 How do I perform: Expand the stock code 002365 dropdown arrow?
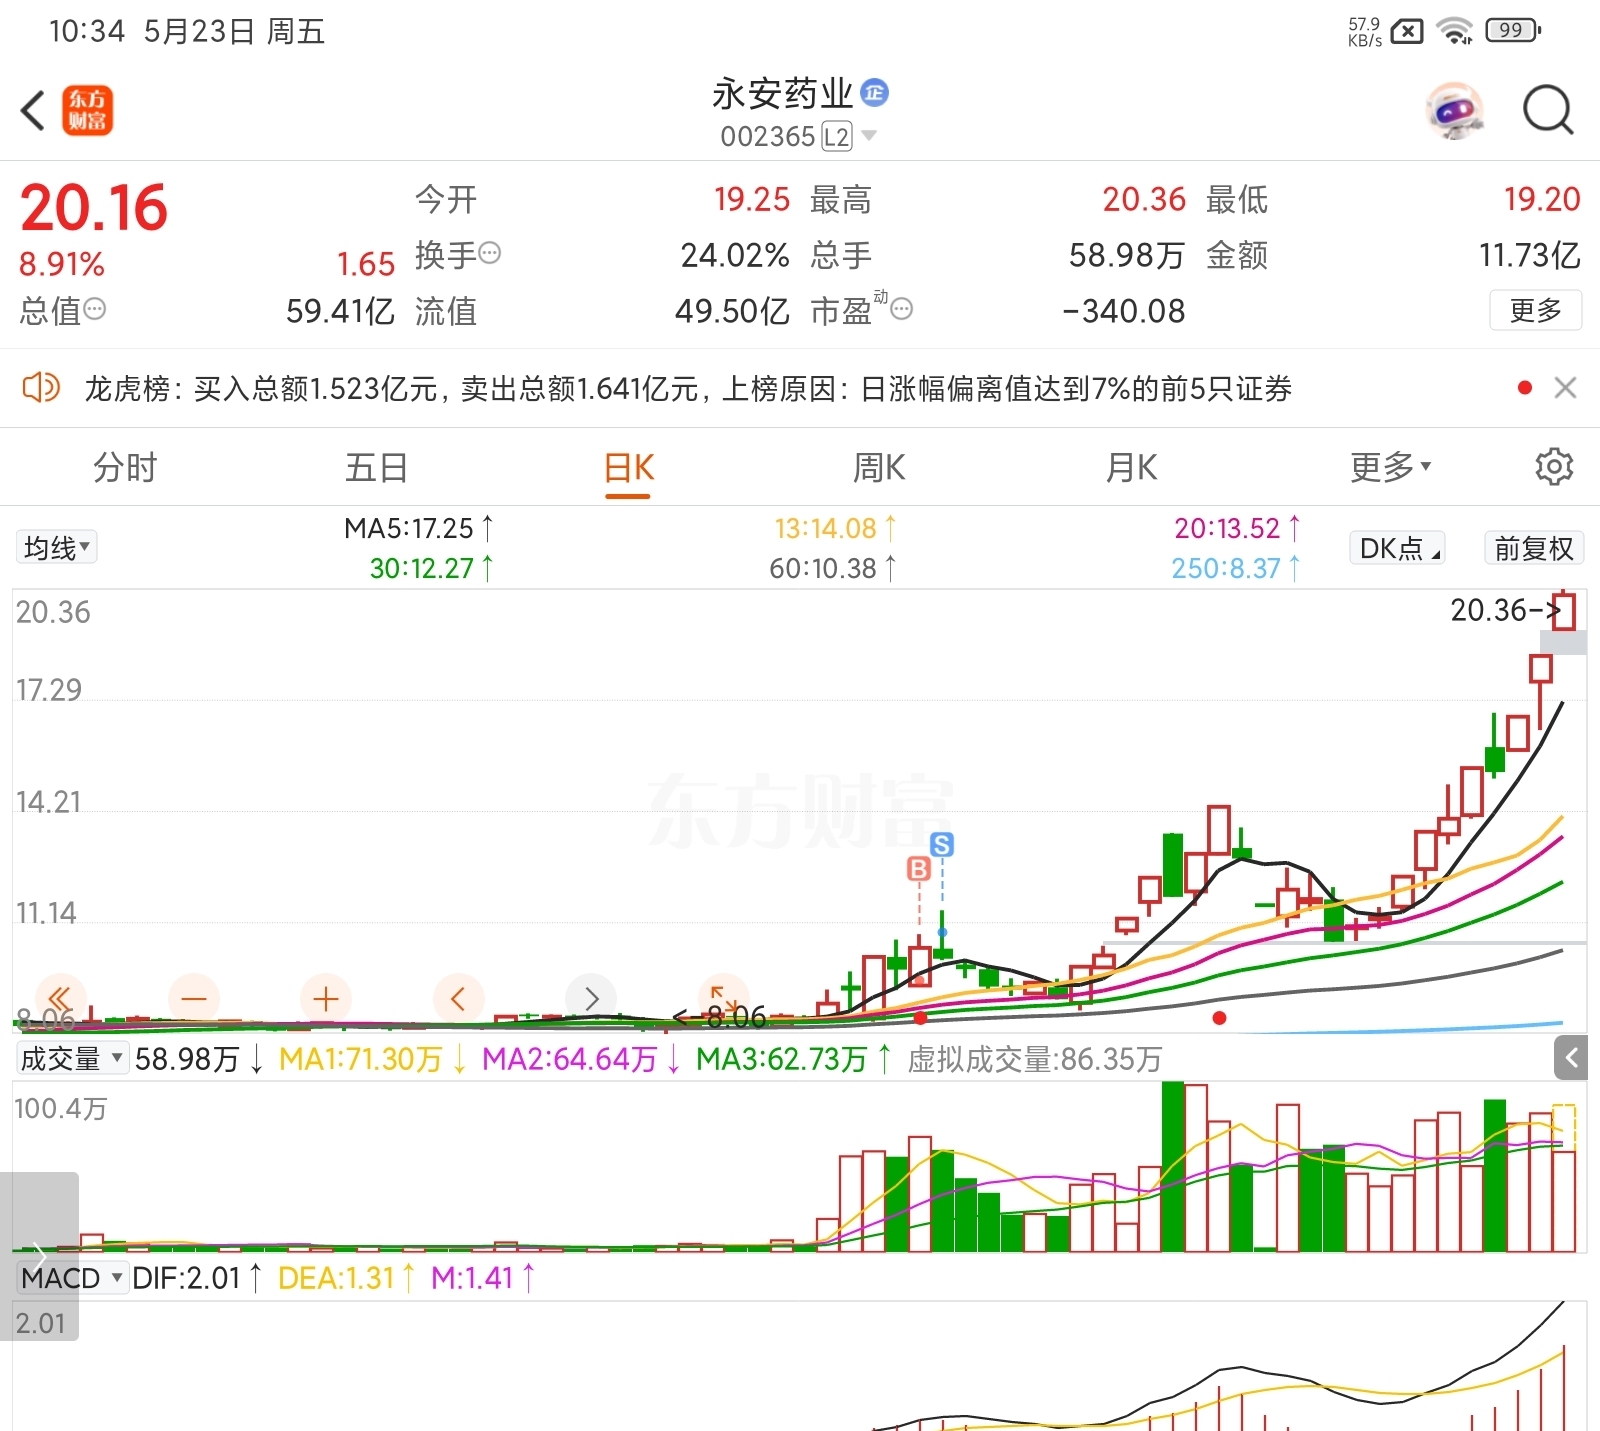click(868, 136)
